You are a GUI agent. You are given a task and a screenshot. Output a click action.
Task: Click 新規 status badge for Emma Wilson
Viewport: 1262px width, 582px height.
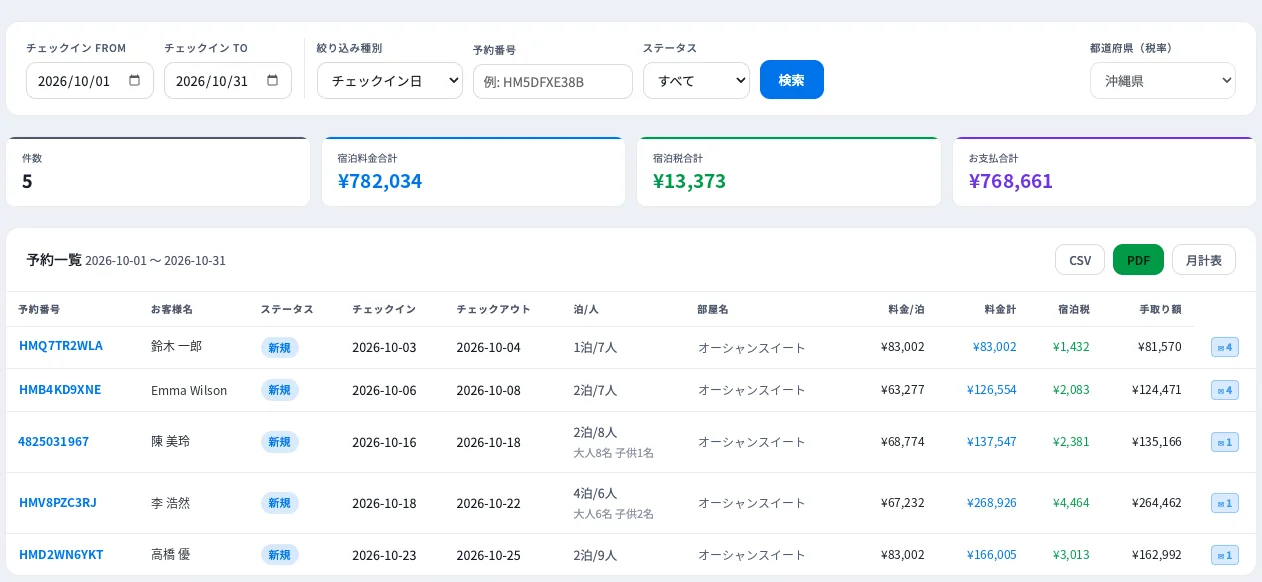[279, 390]
